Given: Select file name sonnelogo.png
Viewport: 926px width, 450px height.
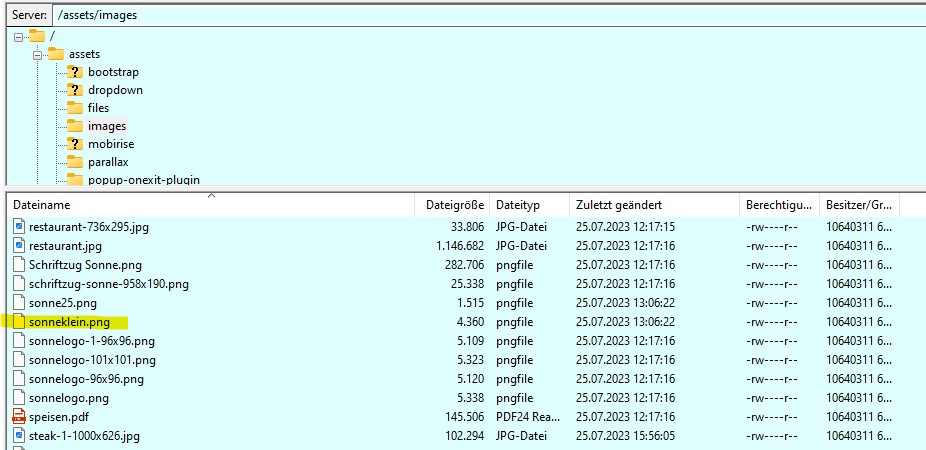Looking at the screenshot, I should point(69,398).
